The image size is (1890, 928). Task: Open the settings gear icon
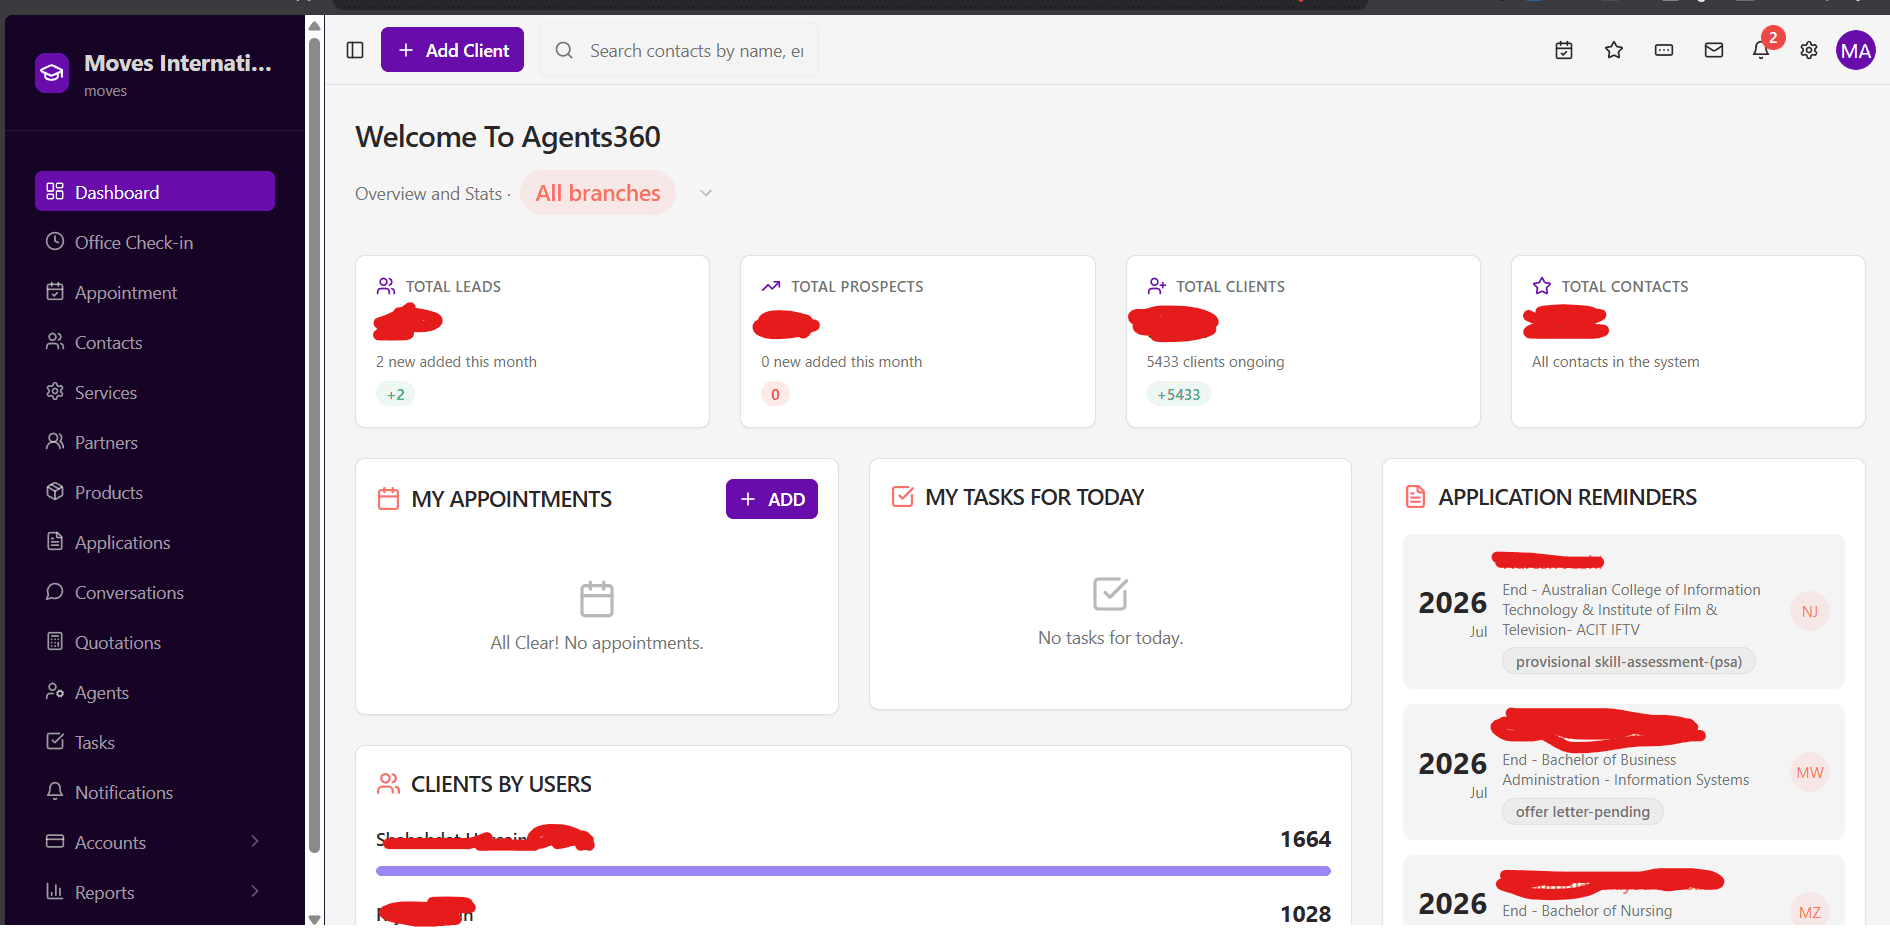(x=1809, y=50)
